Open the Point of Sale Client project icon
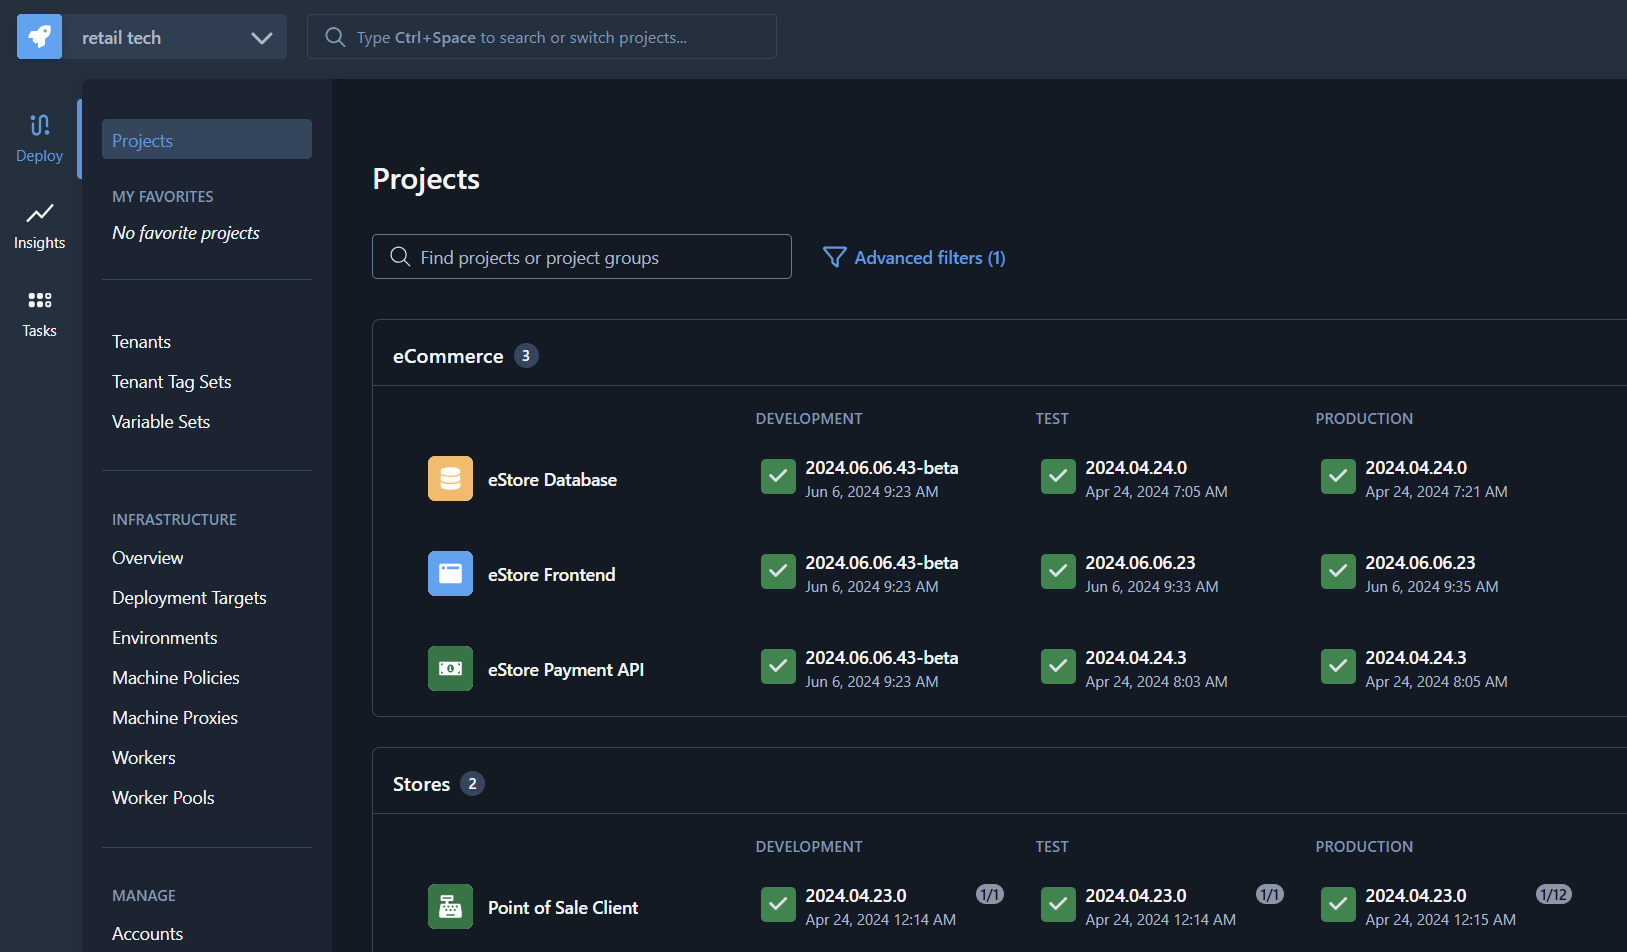Viewport: 1627px width, 952px height. [x=450, y=906]
